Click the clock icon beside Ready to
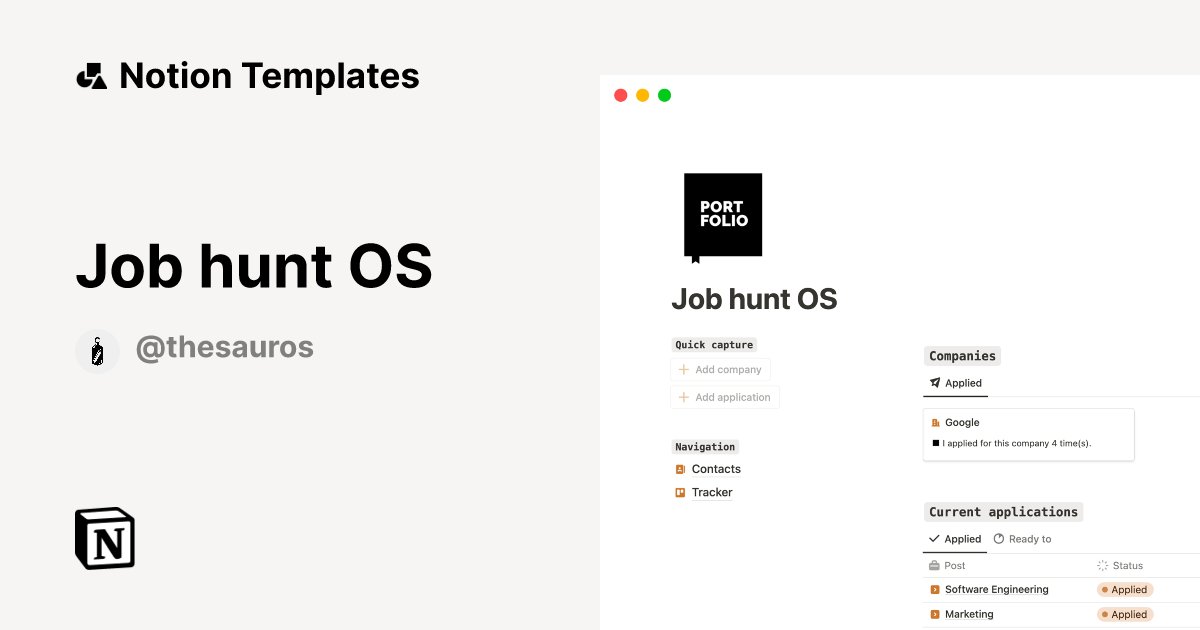1200x630 pixels. coord(996,539)
